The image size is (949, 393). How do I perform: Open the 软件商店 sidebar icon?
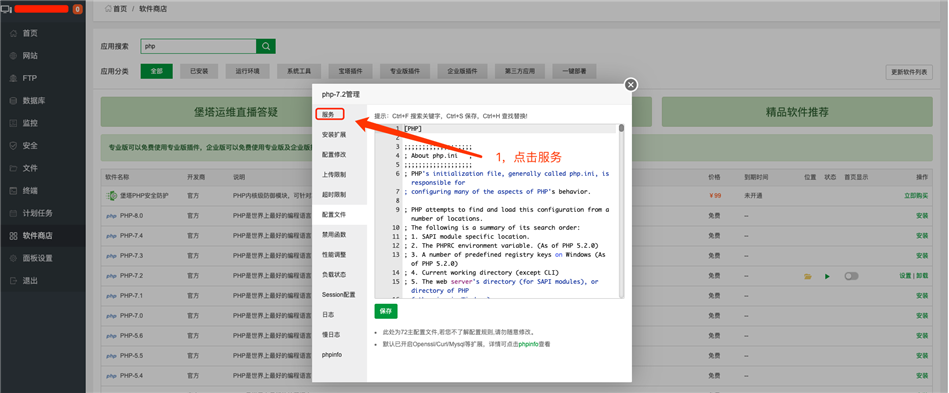pos(13,236)
